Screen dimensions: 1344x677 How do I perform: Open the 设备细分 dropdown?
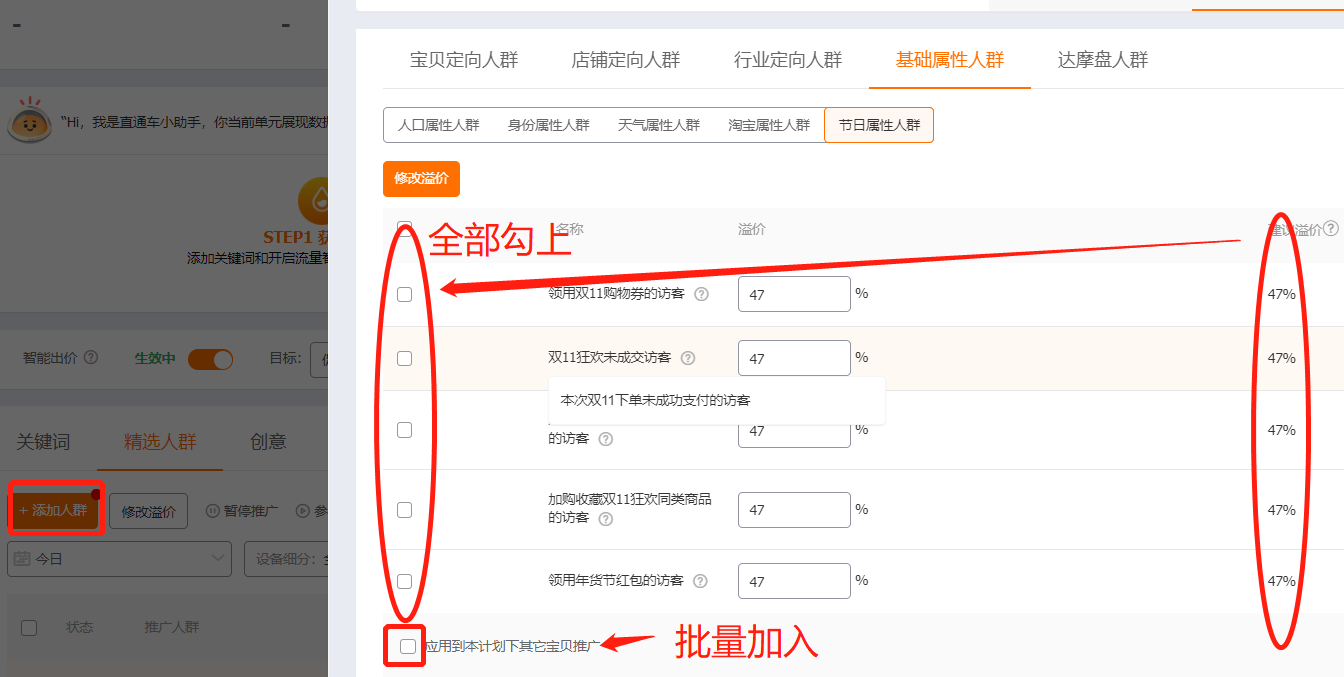(x=286, y=559)
